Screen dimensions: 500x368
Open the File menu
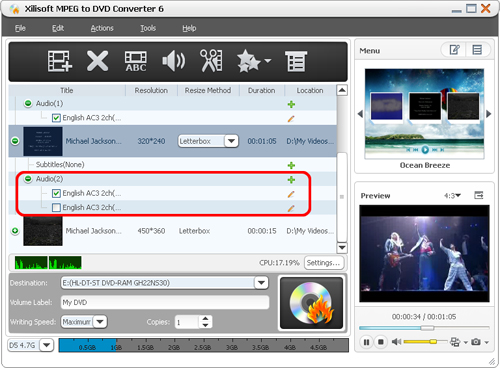(20, 28)
